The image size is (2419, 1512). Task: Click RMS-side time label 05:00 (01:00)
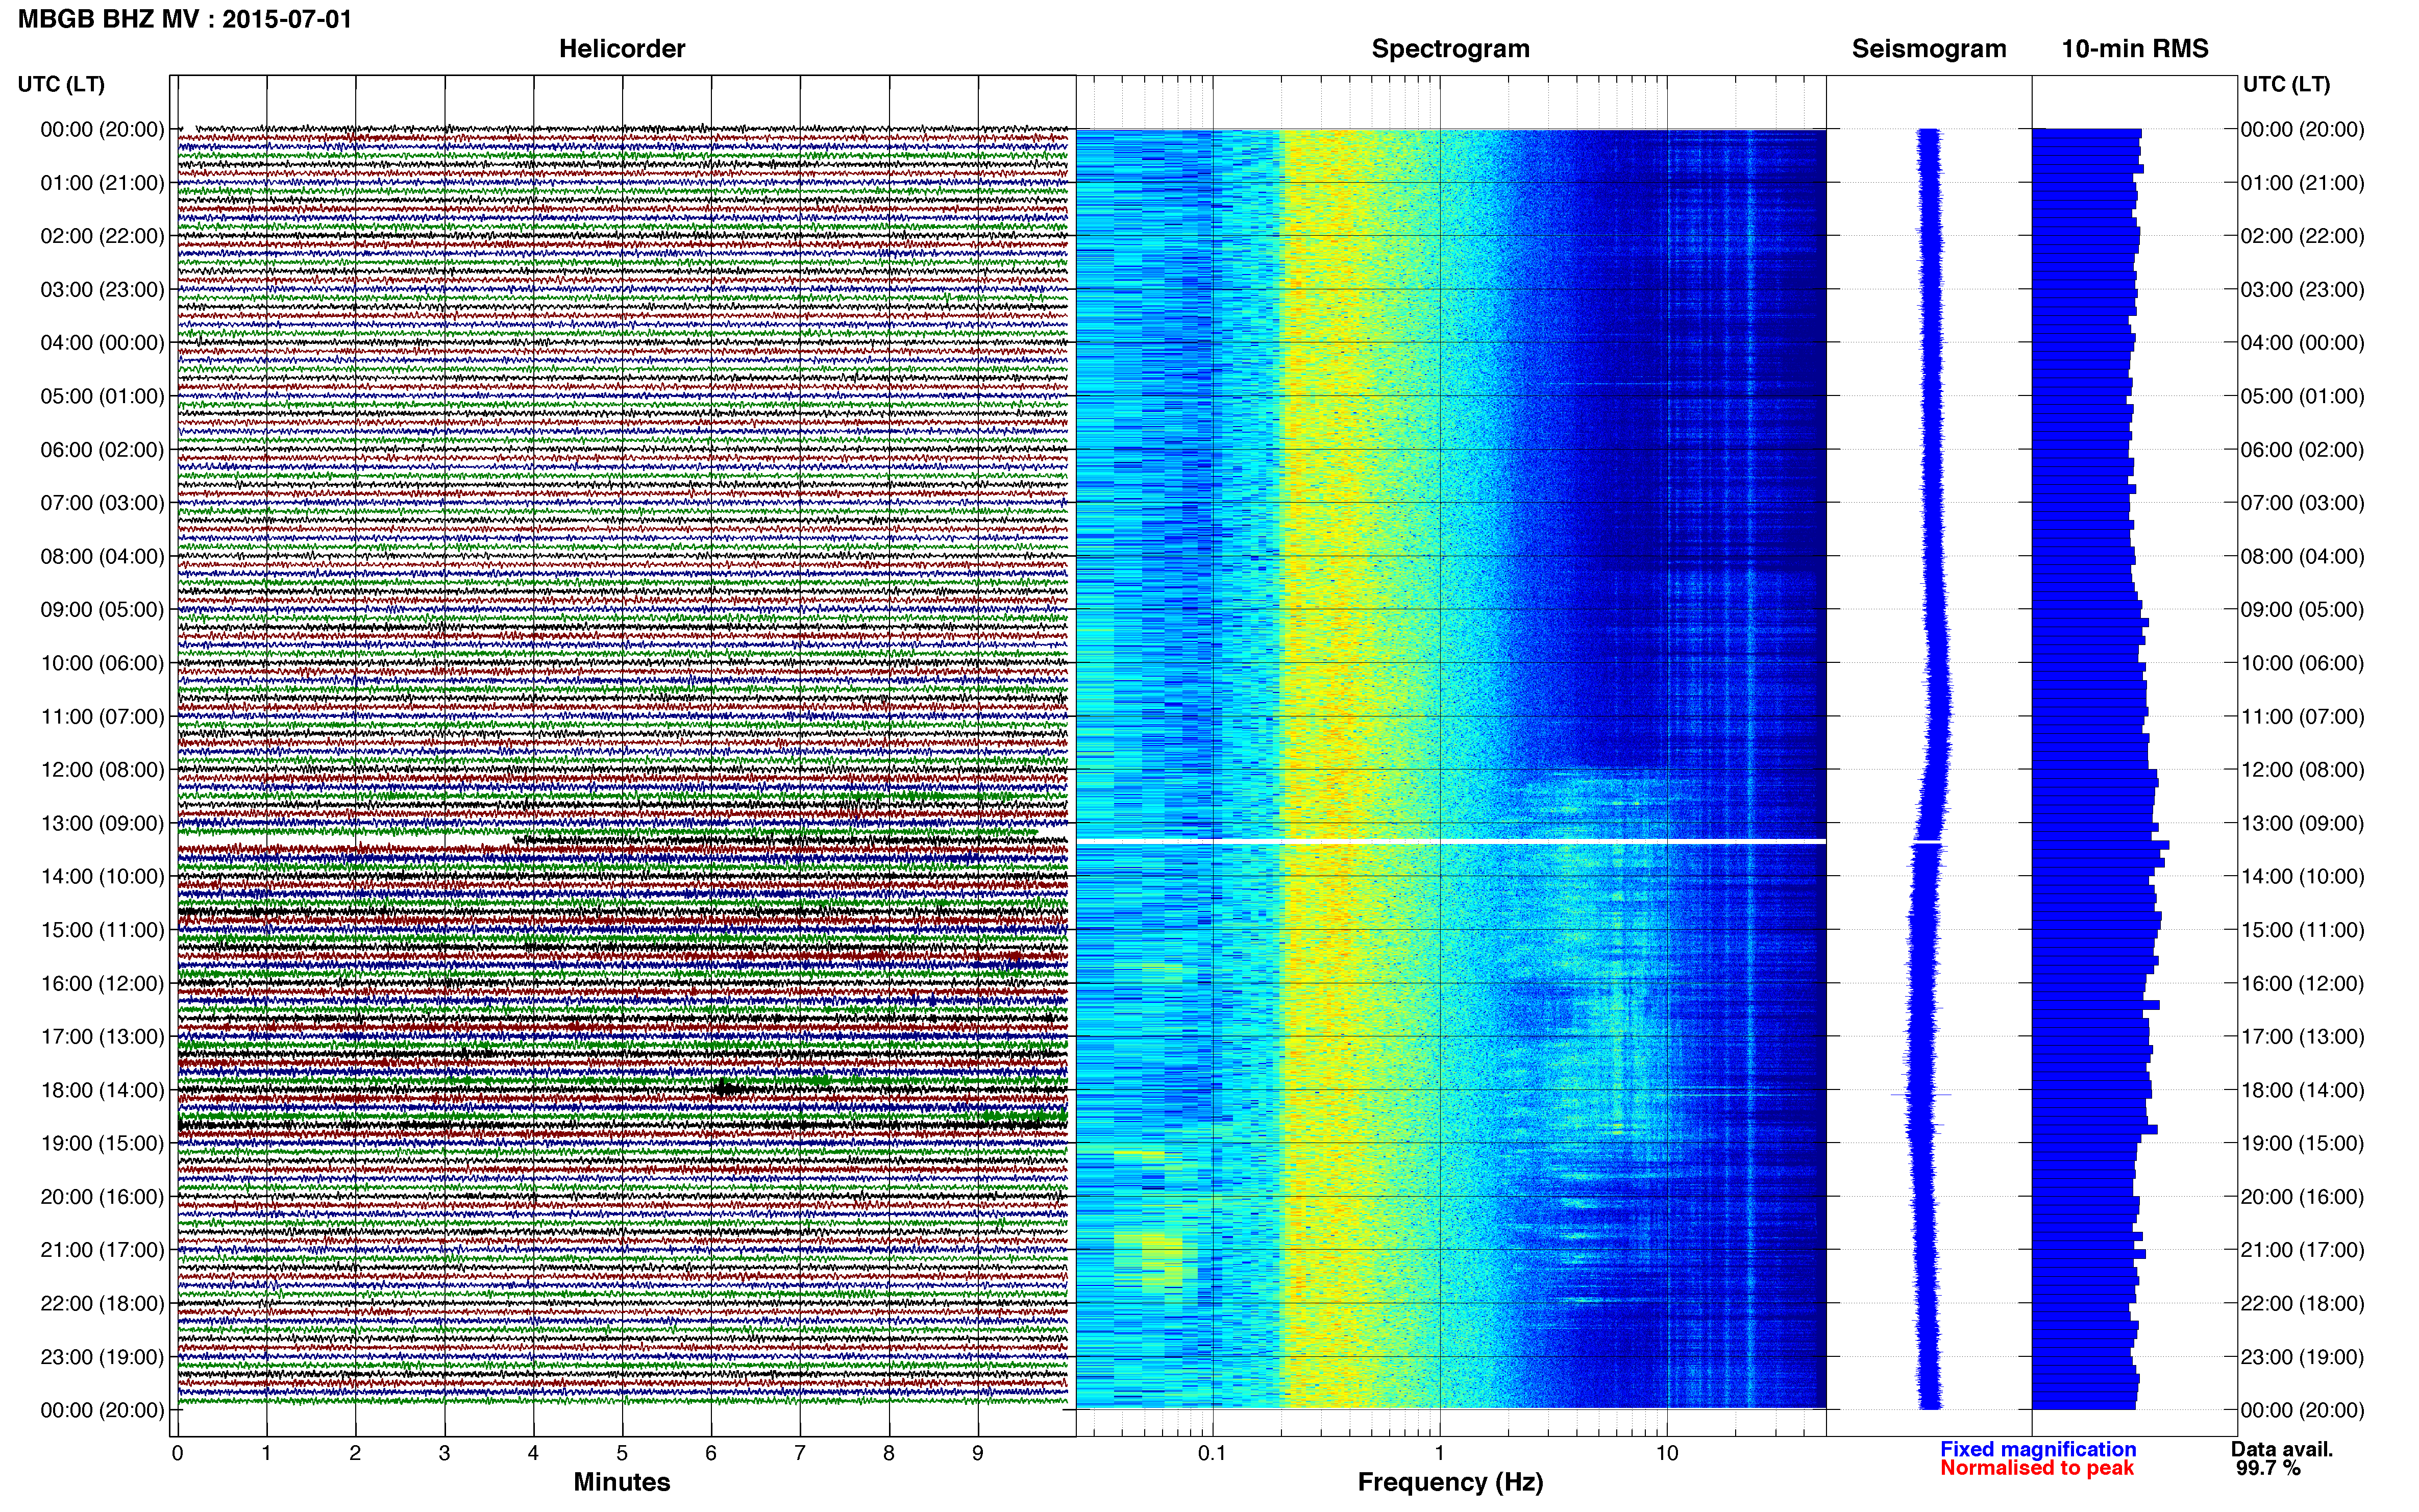[x=2302, y=396]
